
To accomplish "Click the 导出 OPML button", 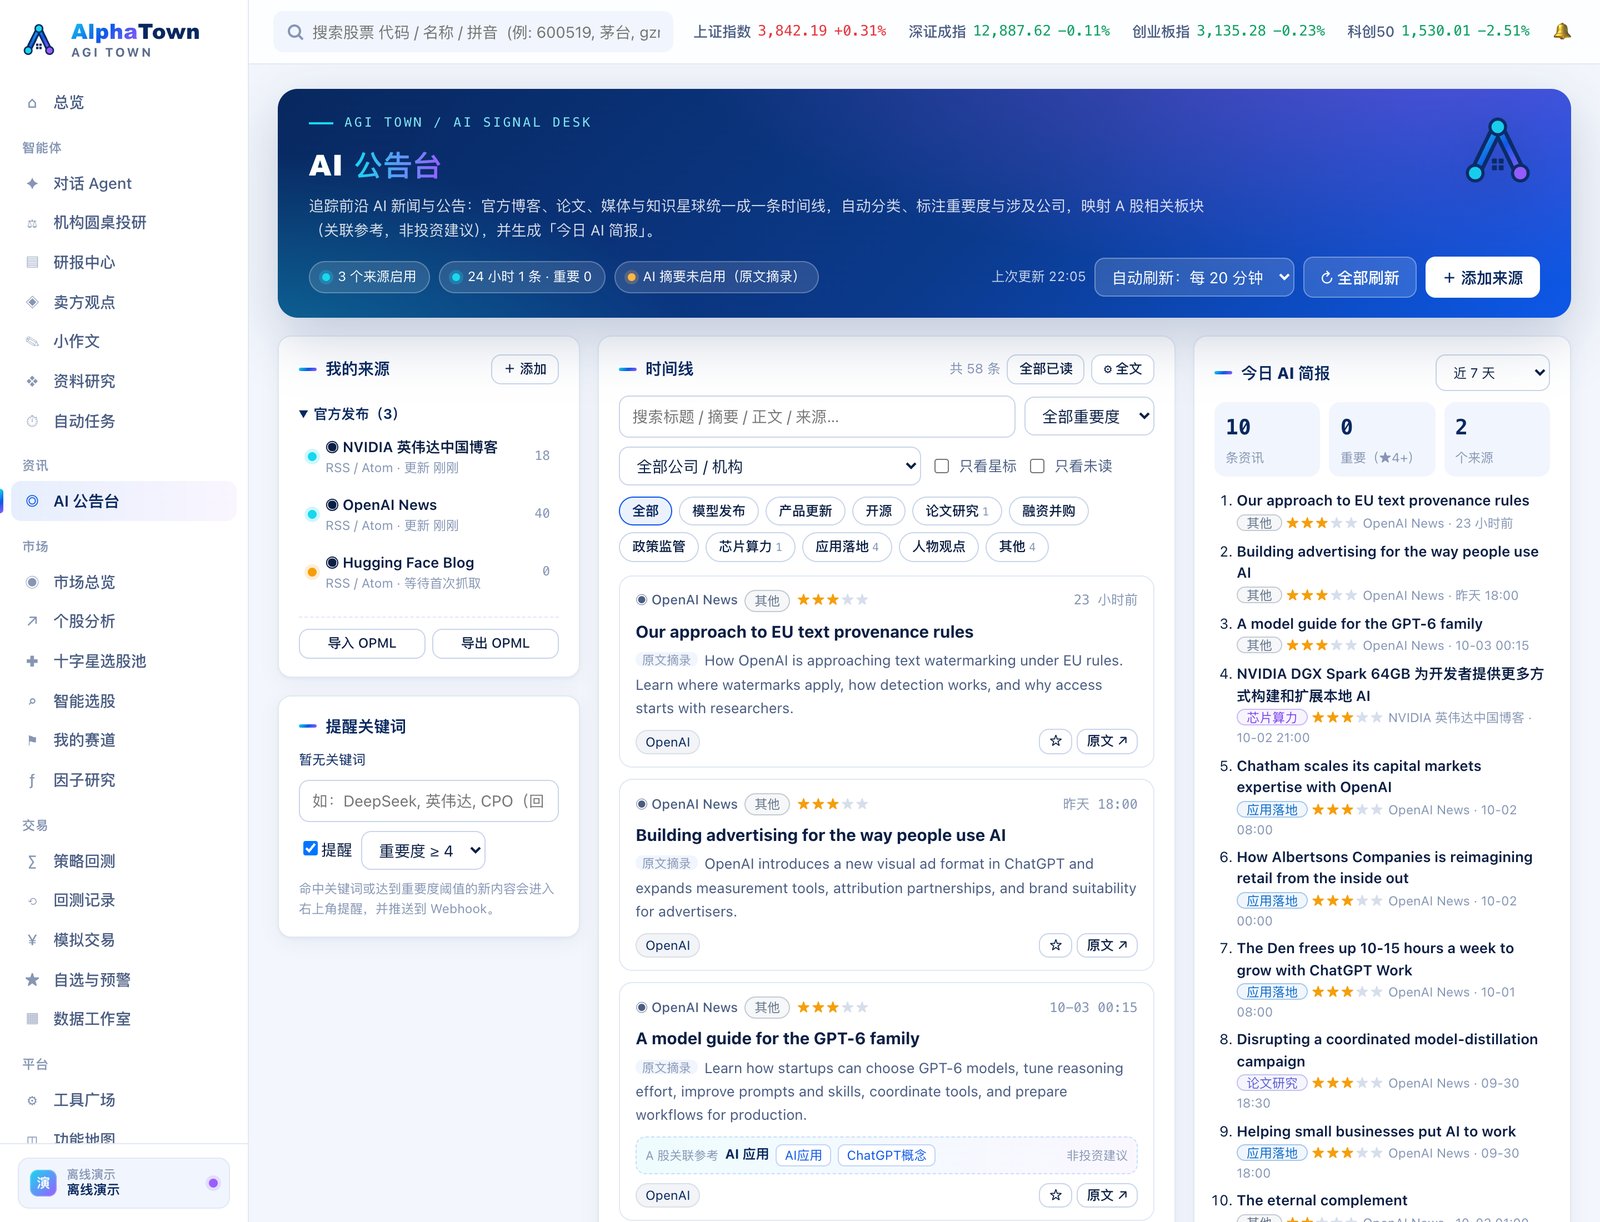I will click(495, 643).
